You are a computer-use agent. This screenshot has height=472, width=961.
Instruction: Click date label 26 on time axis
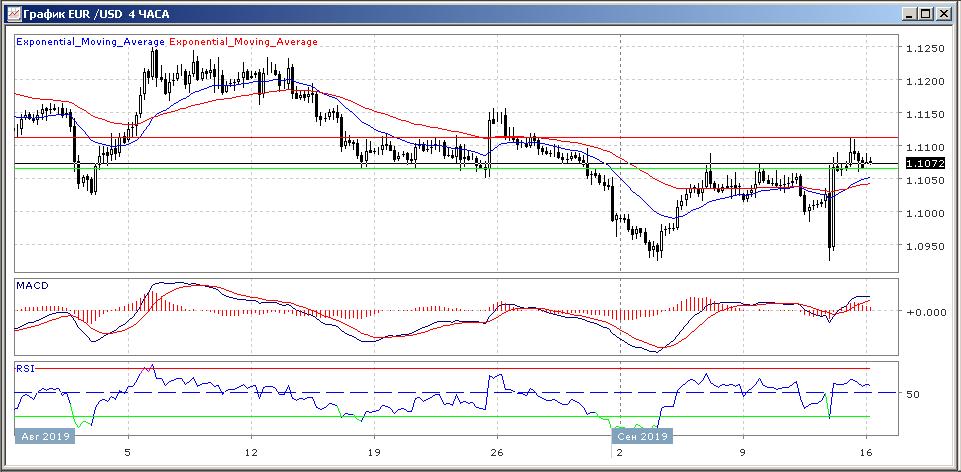(x=496, y=453)
